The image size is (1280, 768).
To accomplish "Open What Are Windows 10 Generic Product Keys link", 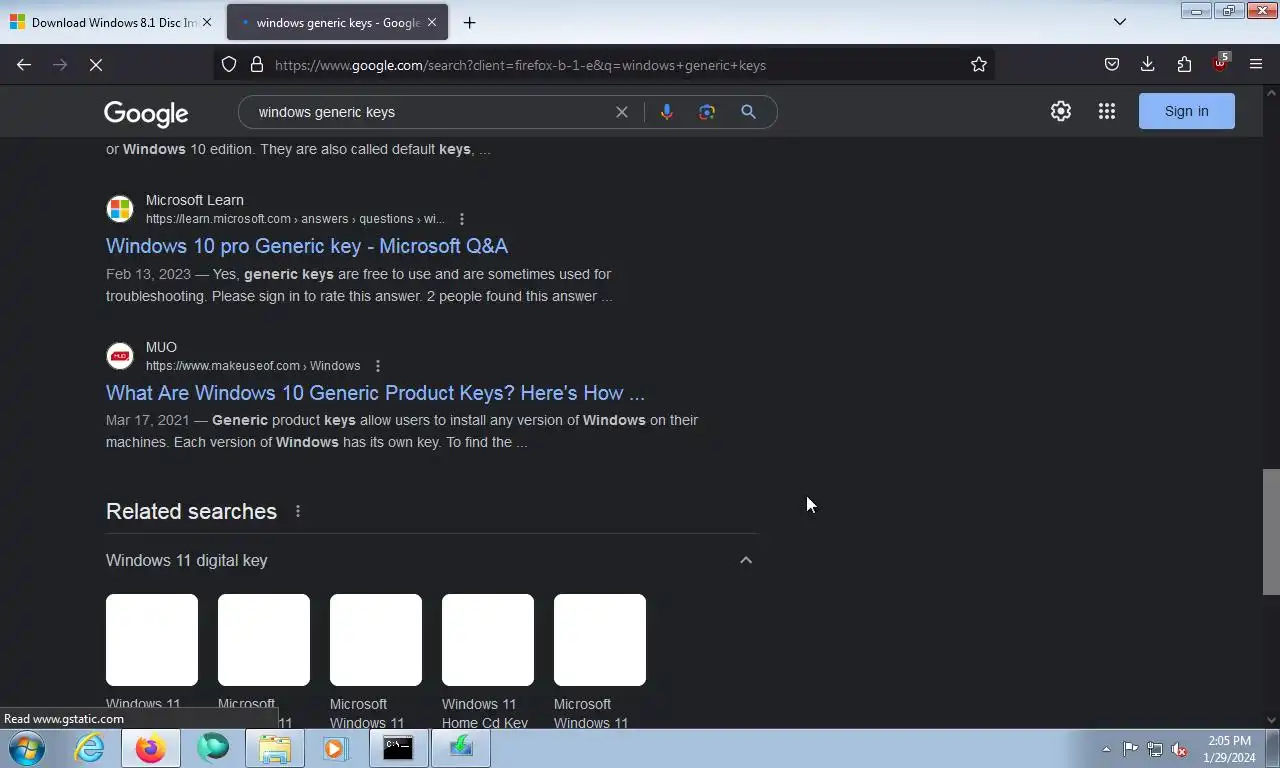I will click(375, 393).
